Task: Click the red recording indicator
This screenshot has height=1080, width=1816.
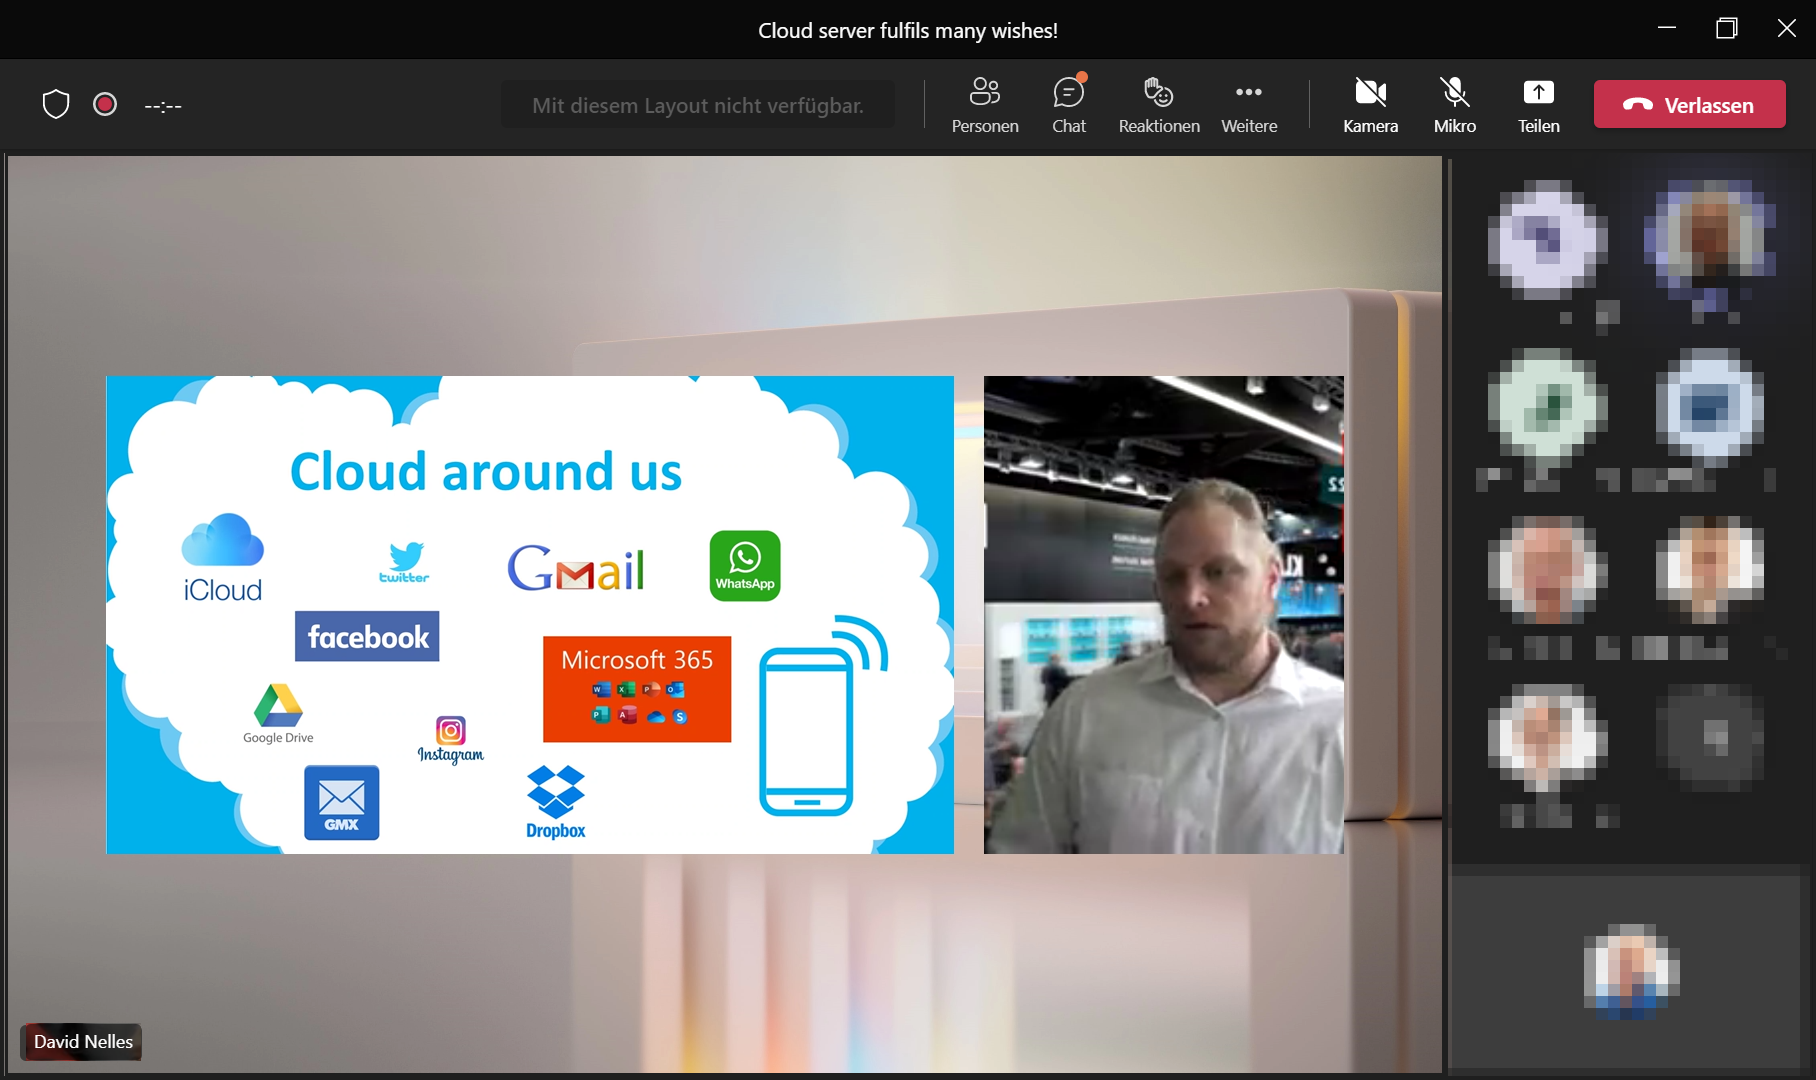Action: 105,104
